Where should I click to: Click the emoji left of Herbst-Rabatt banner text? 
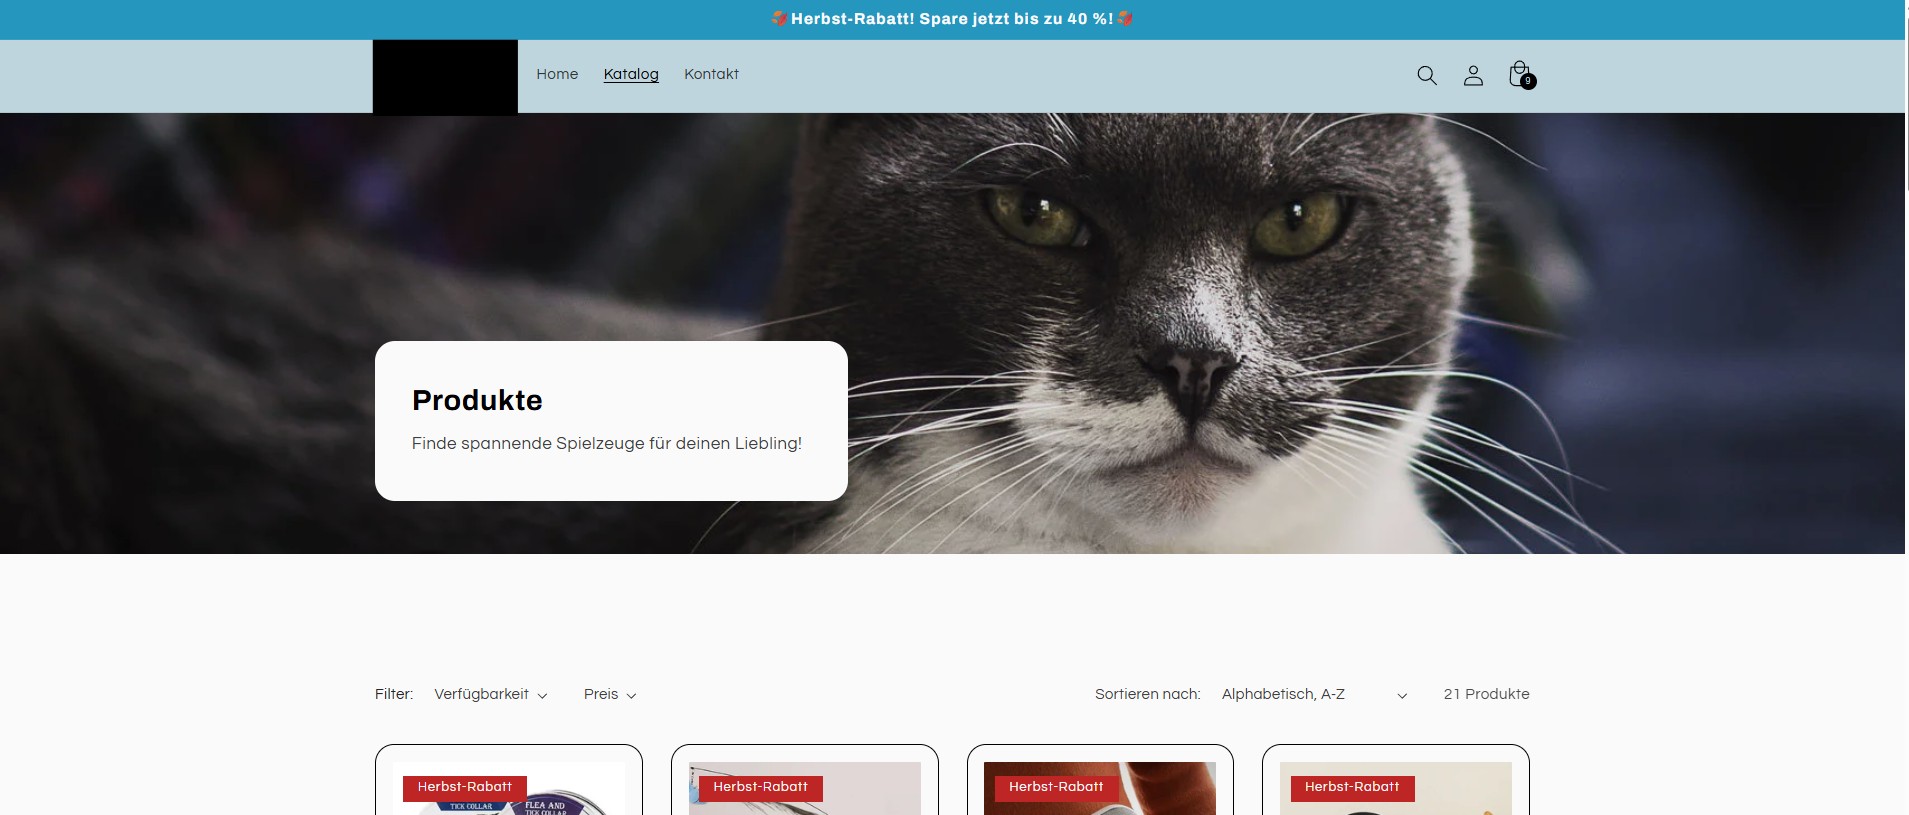tap(779, 19)
